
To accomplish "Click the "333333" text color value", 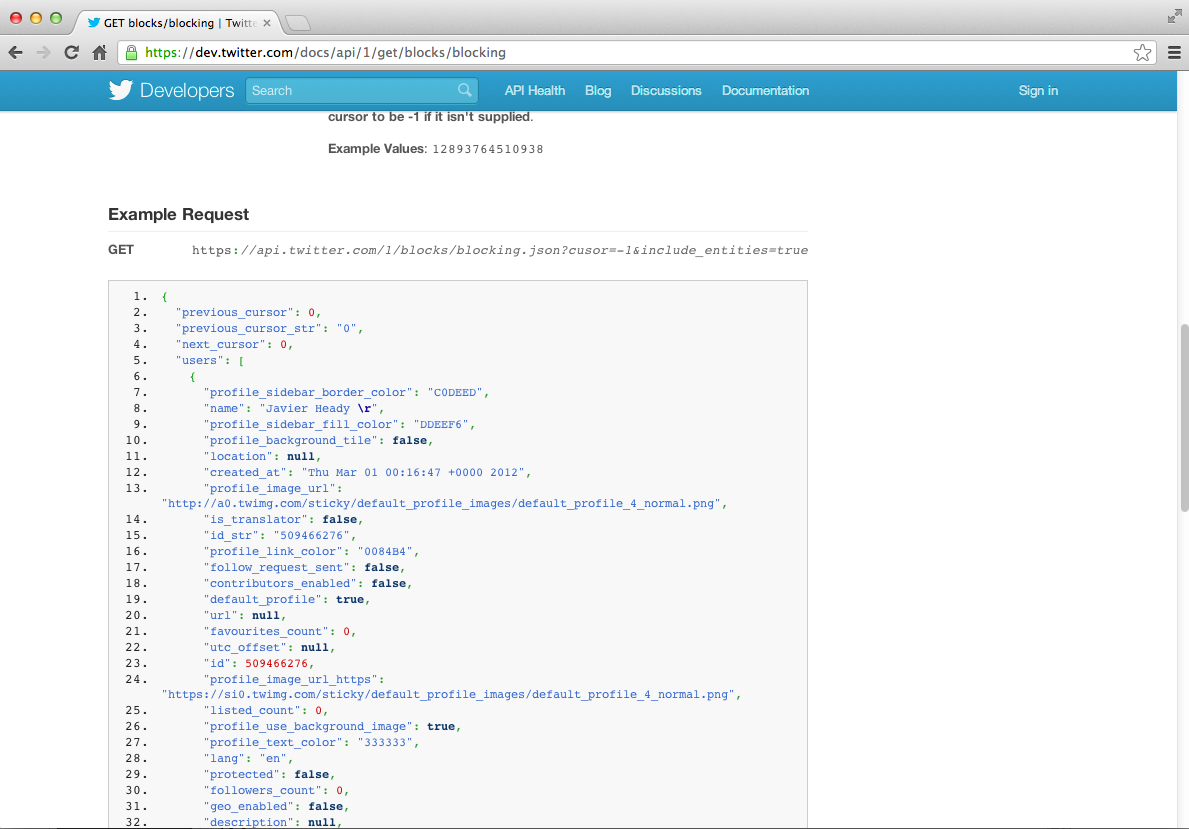I will [385, 742].
